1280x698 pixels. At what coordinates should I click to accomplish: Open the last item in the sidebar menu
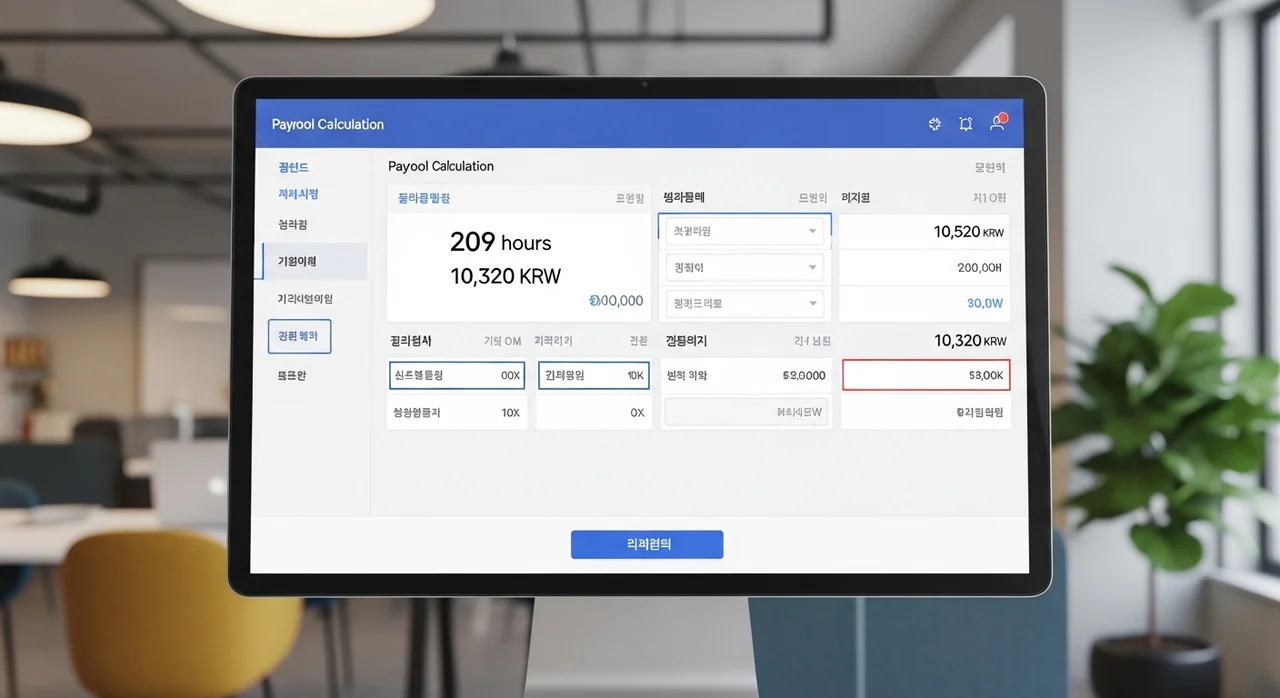293,376
